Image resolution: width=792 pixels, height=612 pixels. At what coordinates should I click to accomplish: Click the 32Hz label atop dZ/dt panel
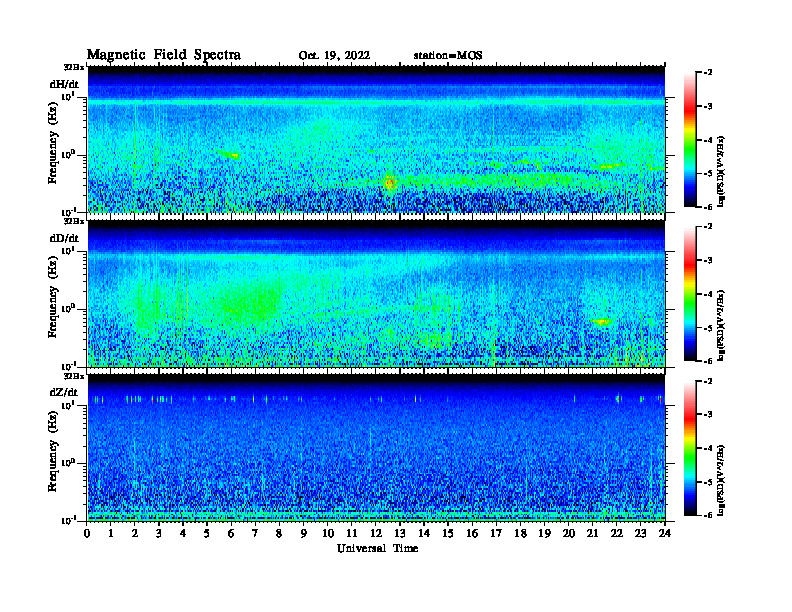pos(74,375)
